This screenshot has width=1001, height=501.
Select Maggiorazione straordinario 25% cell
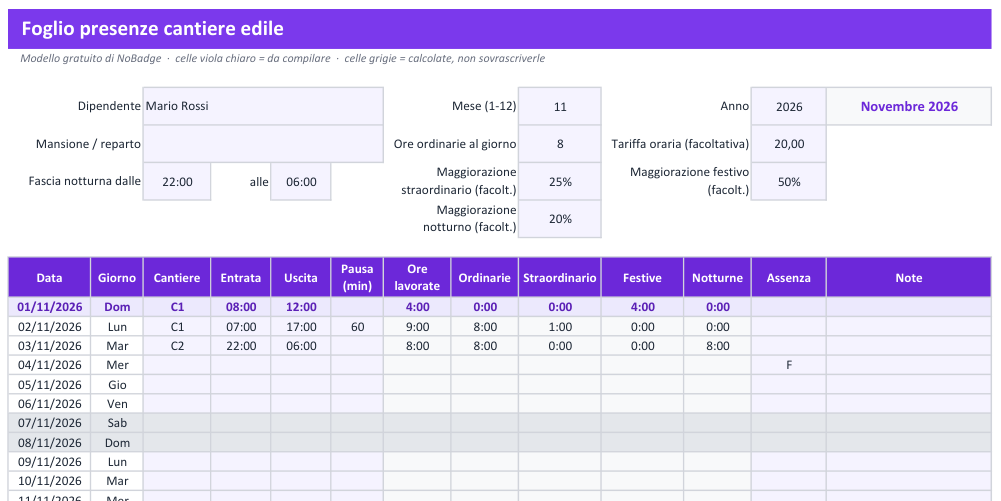tap(560, 181)
